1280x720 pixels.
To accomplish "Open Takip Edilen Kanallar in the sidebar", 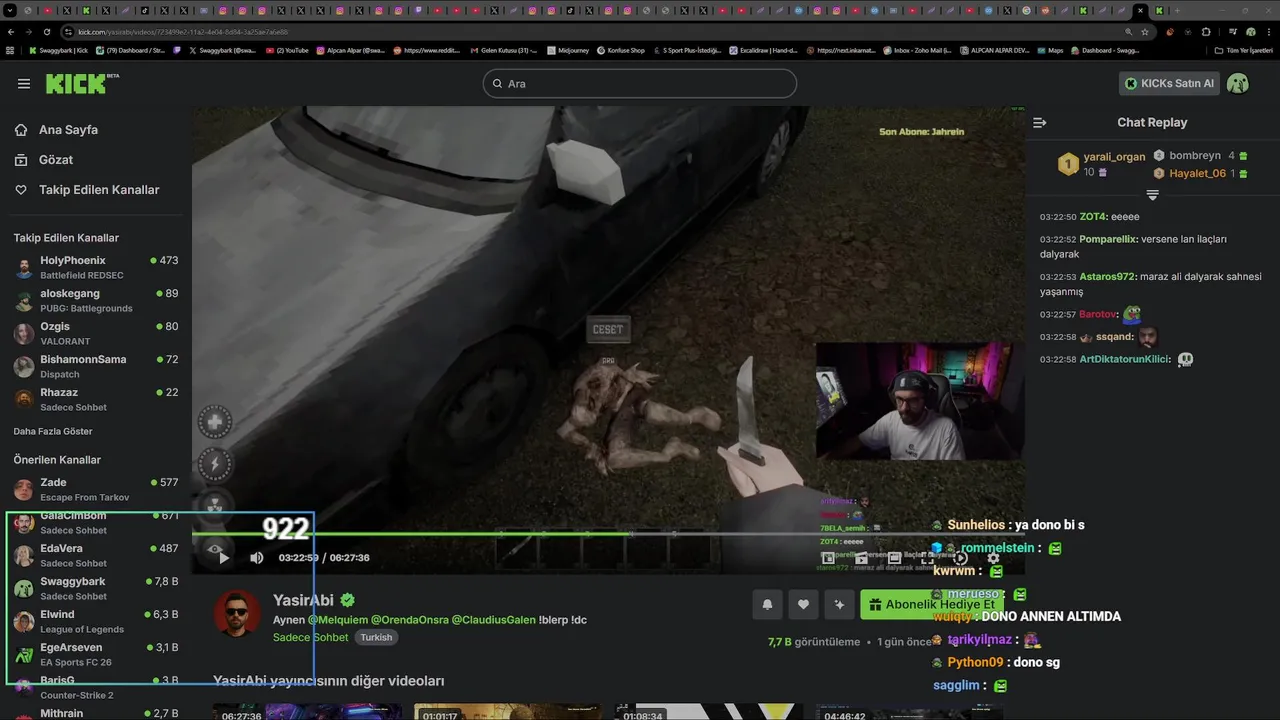I will tap(99, 190).
